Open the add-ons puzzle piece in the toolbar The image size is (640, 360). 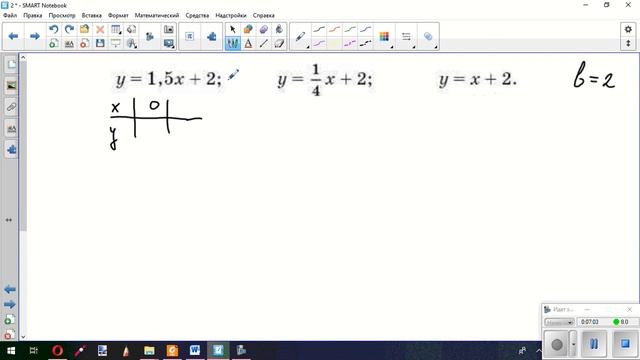pos(211,36)
